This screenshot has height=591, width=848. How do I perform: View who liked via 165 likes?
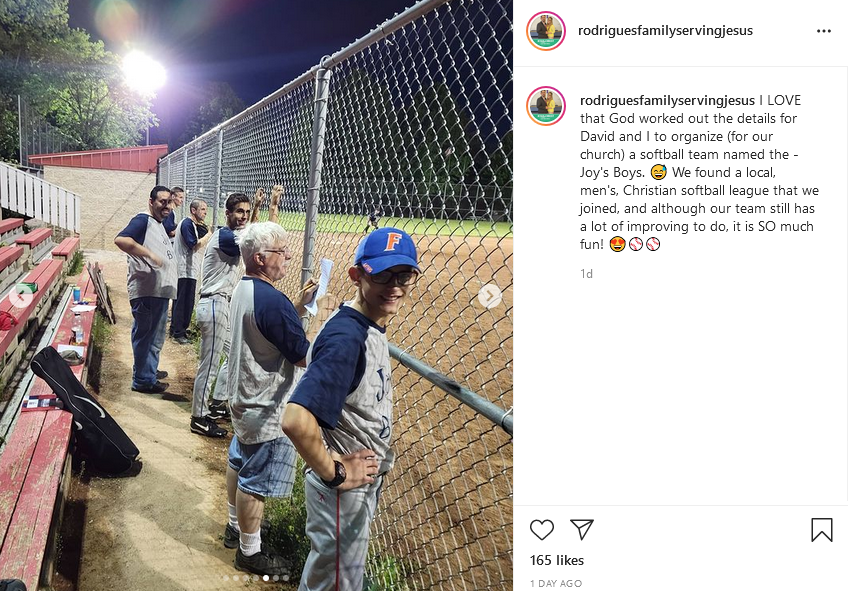(x=556, y=560)
